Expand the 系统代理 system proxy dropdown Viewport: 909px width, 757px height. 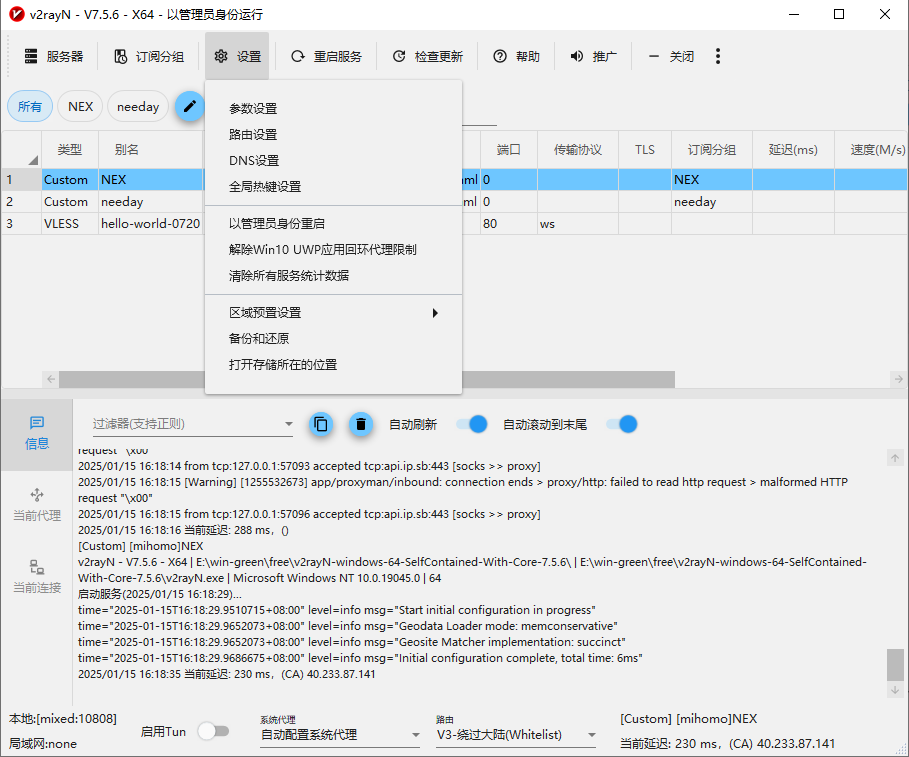(340, 735)
